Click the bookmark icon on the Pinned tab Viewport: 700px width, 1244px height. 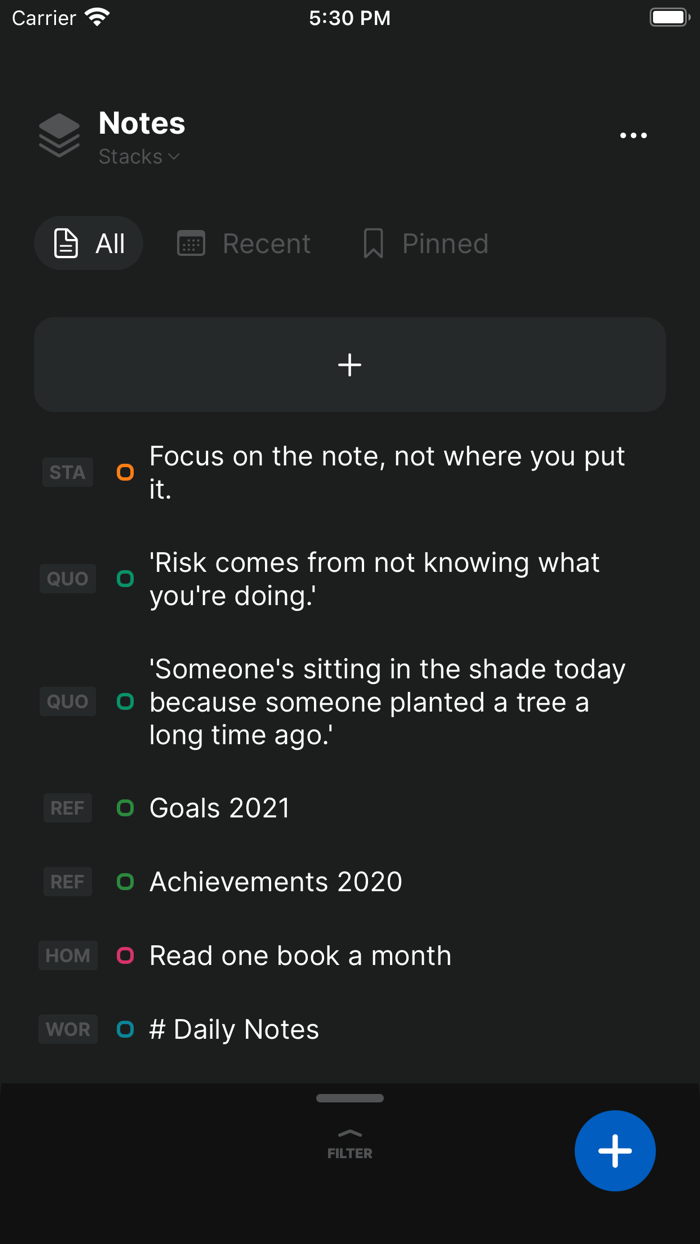click(373, 242)
